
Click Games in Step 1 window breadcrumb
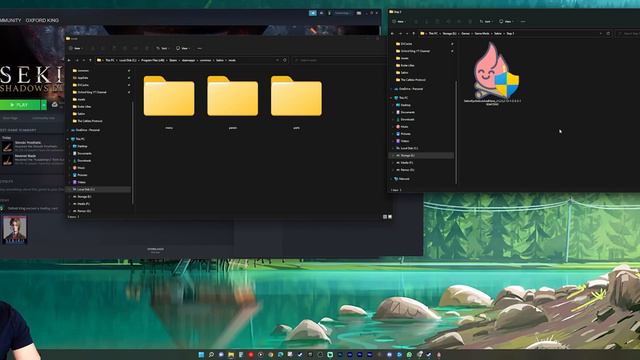[x=465, y=33]
